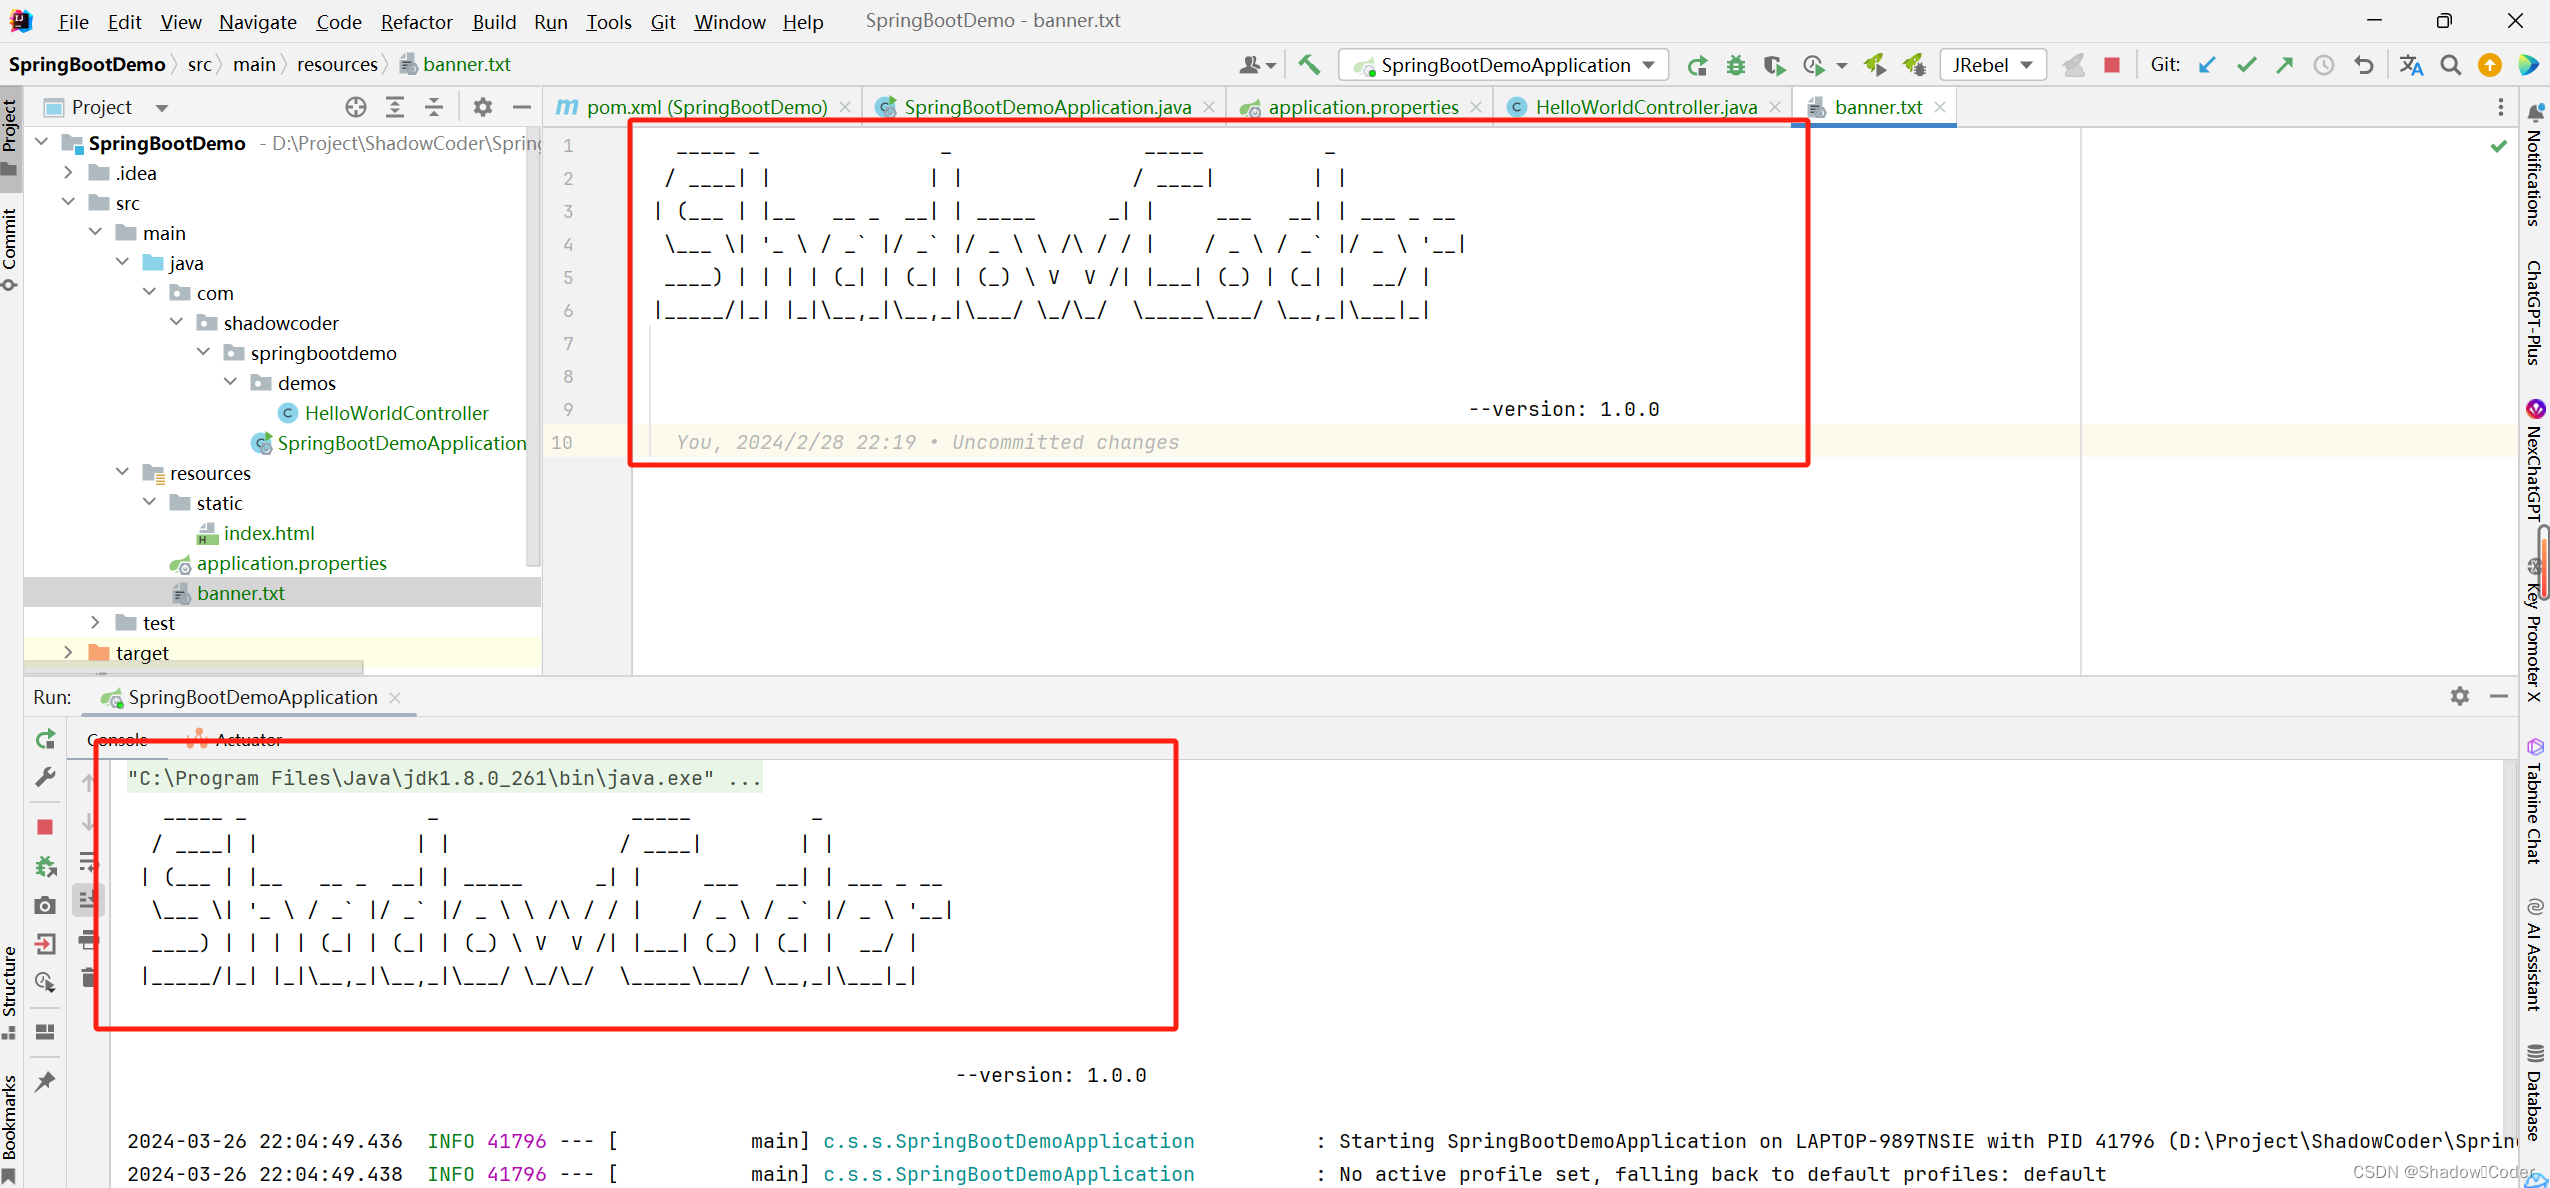Open the JRebel dropdown
2550x1188 pixels.
pos(1993,65)
